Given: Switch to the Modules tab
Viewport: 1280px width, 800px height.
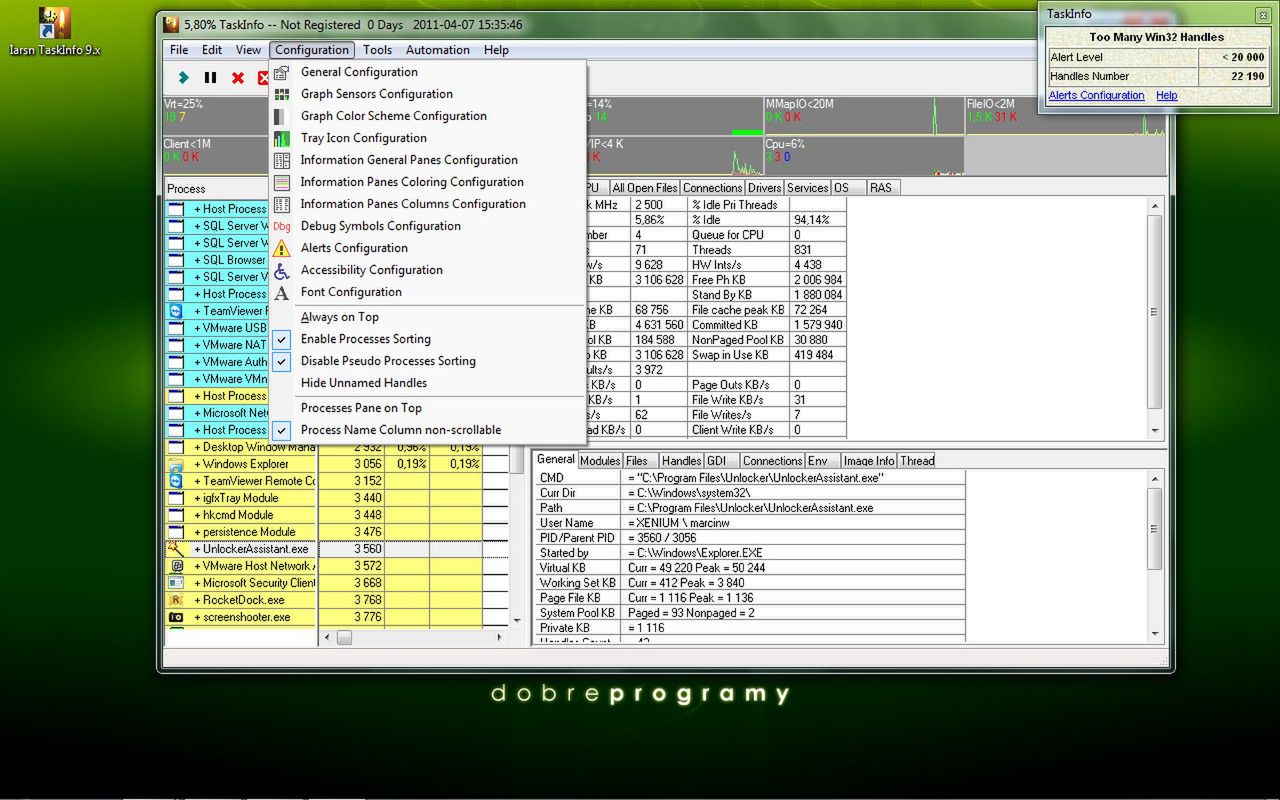Looking at the screenshot, I should point(600,461).
